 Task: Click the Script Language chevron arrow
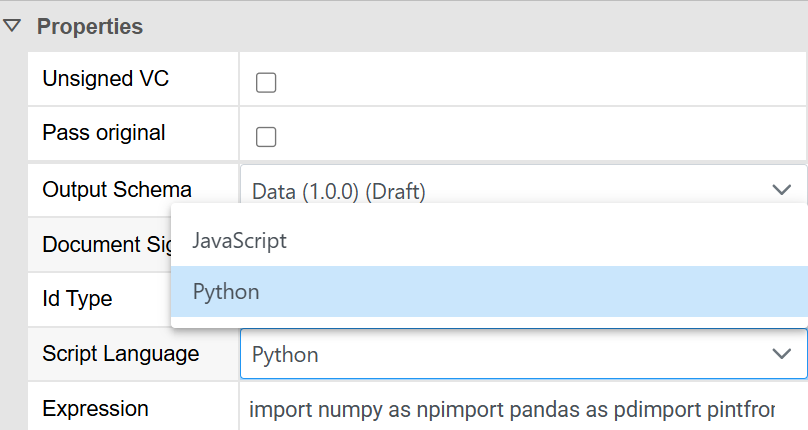781,354
